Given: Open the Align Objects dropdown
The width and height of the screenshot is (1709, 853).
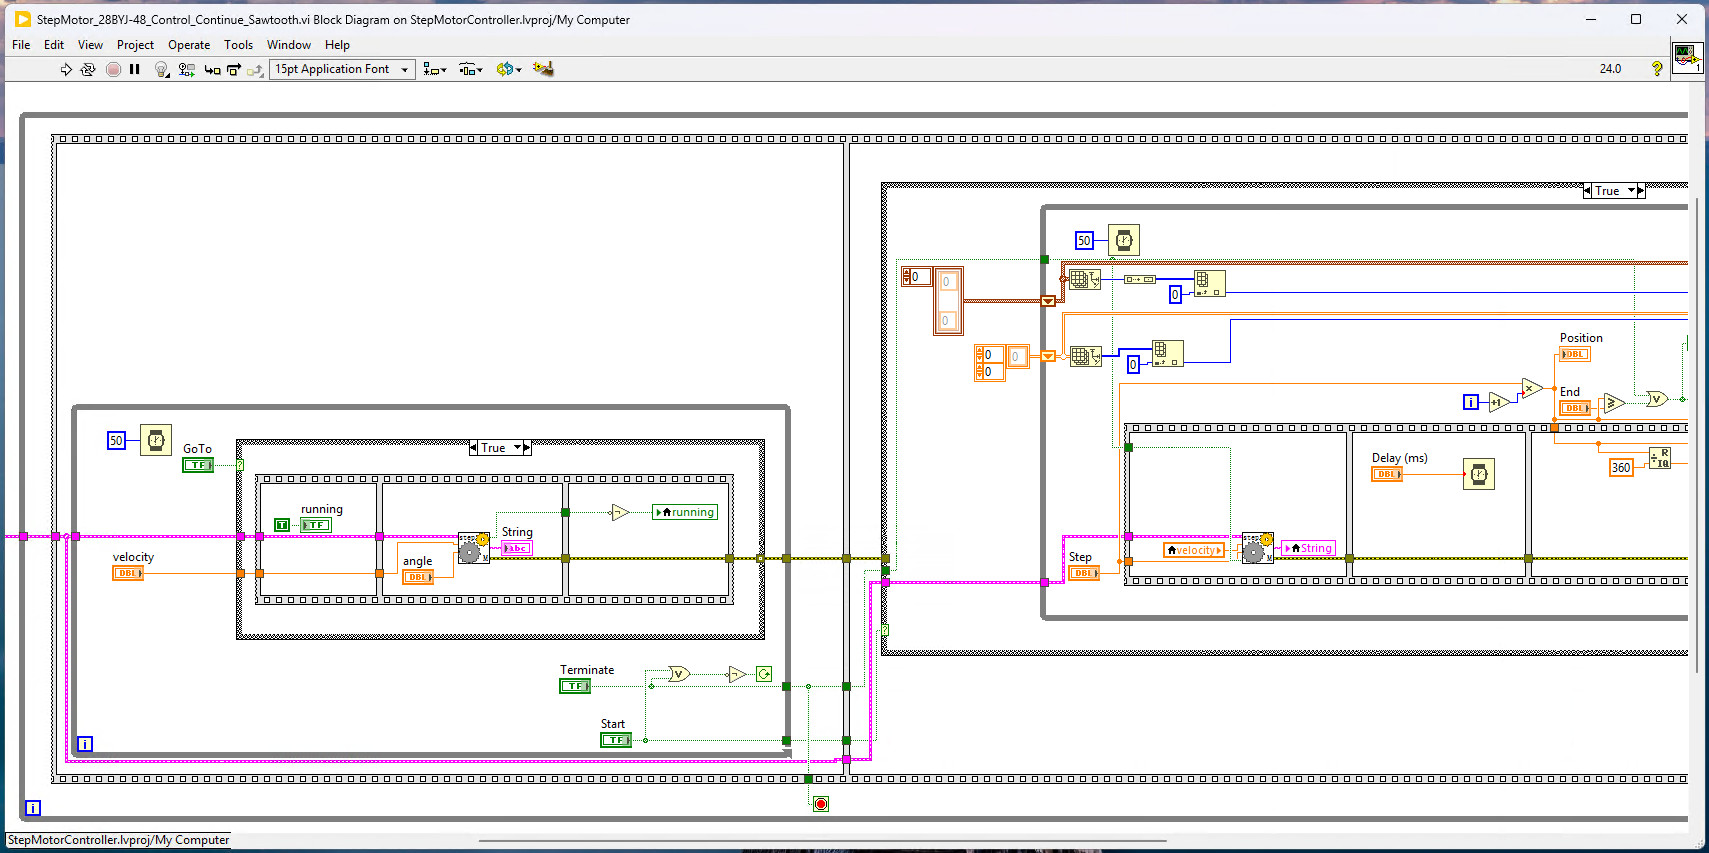Looking at the screenshot, I should coord(434,69).
